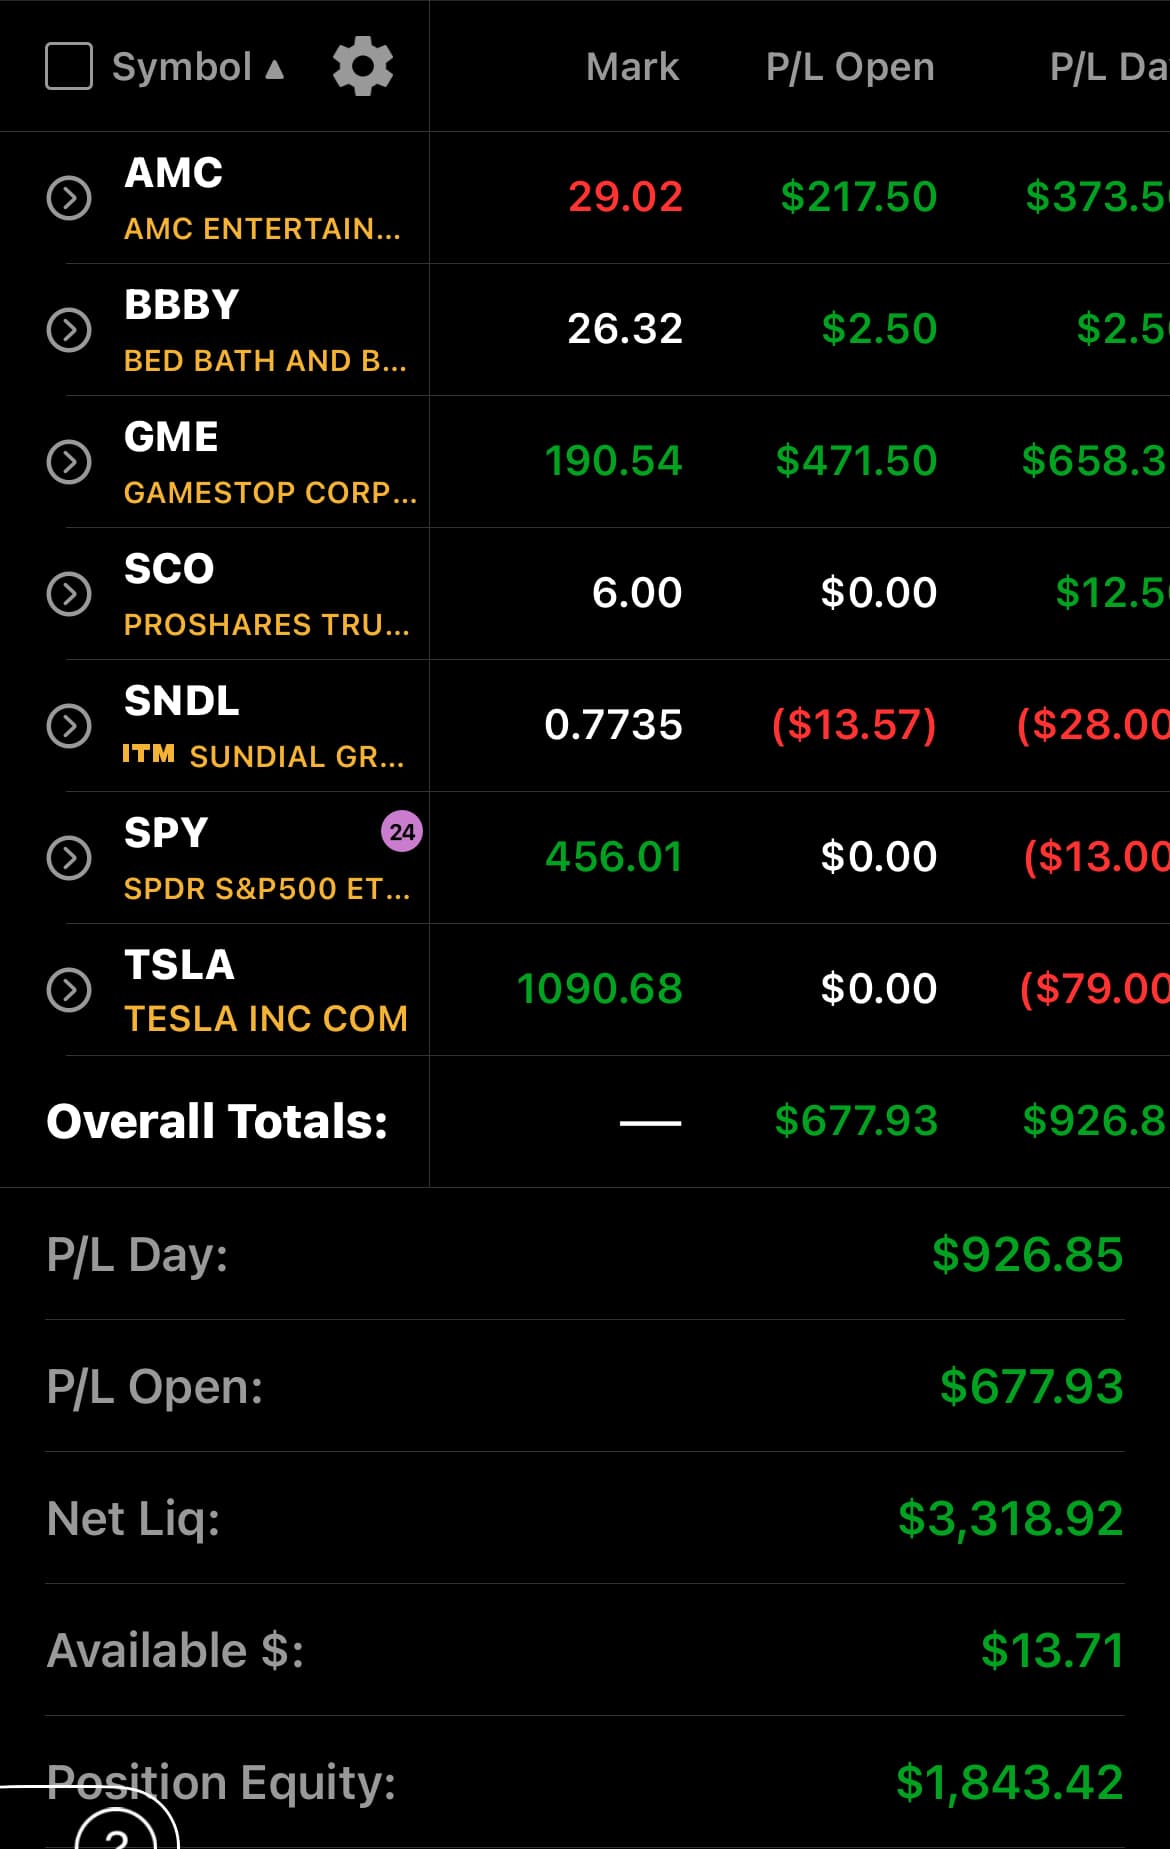Select the P/L Day column header
This screenshot has width=1170, height=1849.
(1109, 67)
